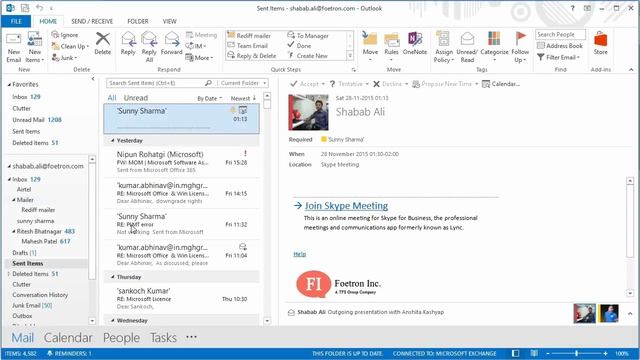Open the IM reply dropdown
Viewport: 640px width, 360px height.
pyautogui.click(x=196, y=46)
